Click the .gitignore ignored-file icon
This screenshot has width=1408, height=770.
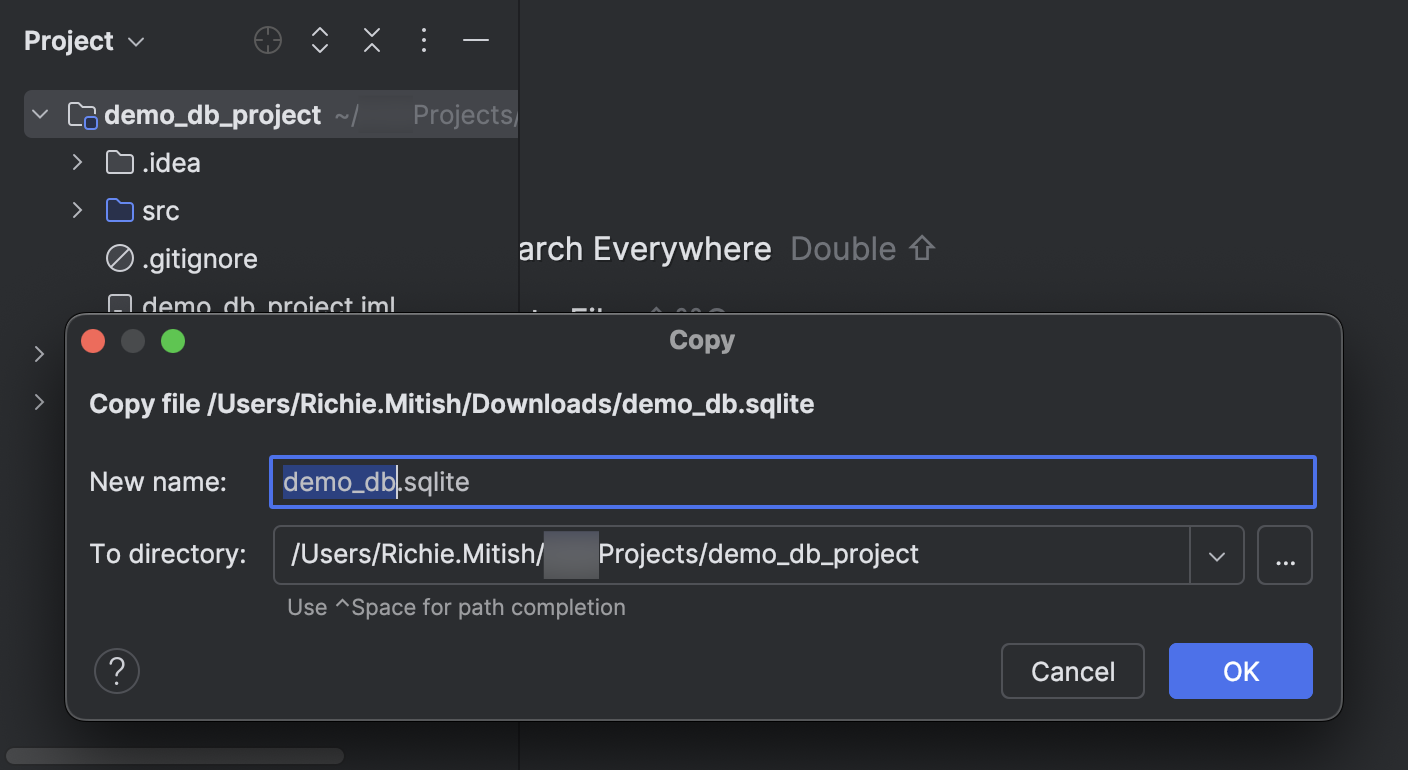point(118,258)
